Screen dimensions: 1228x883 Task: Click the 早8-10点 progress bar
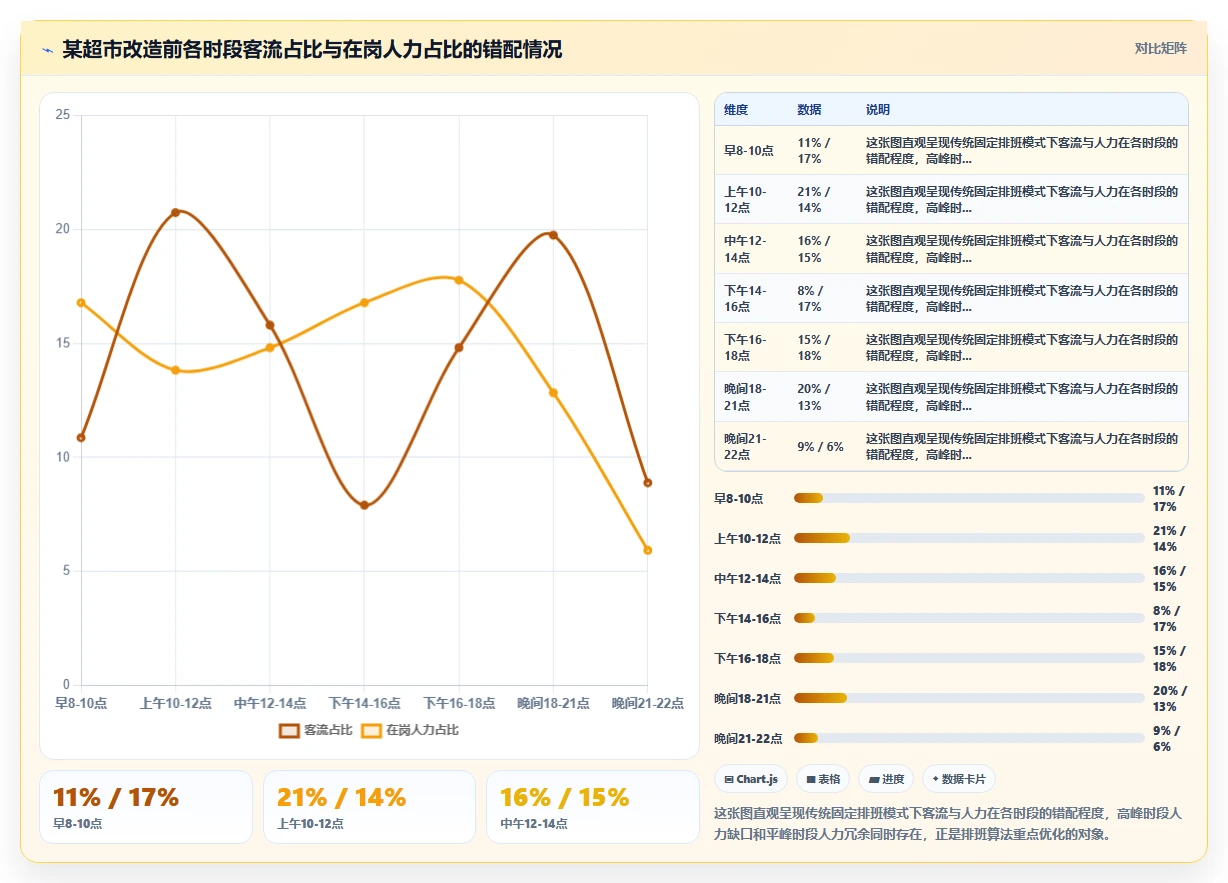(x=969, y=498)
